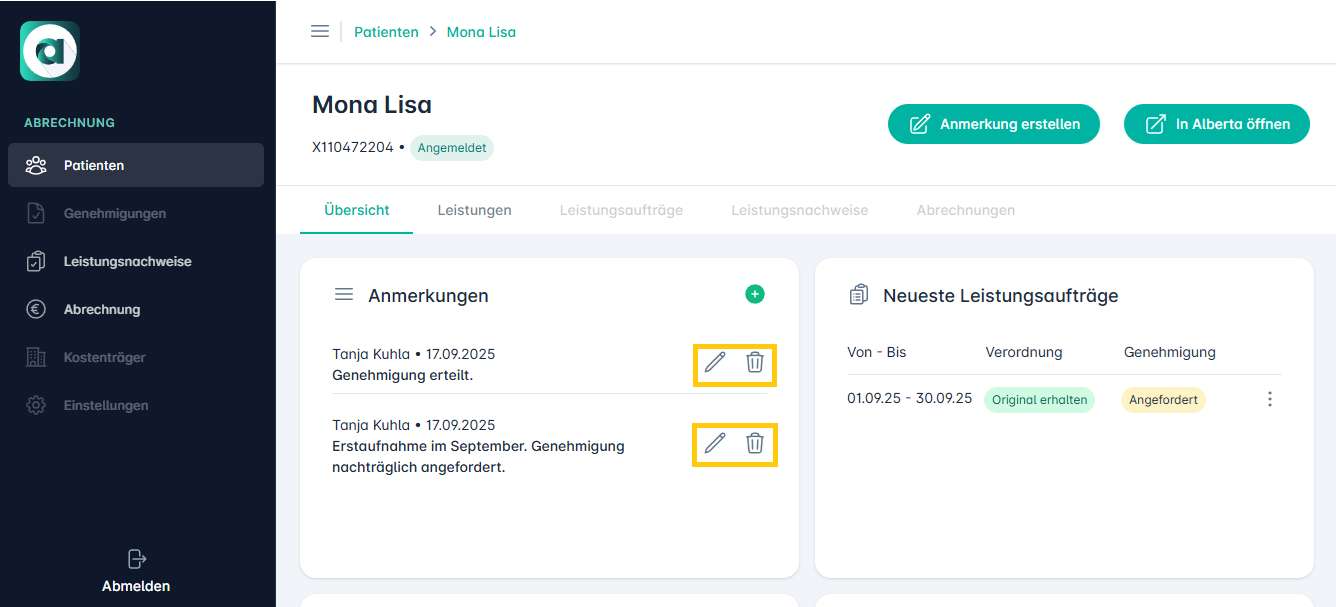Image resolution: width=1336 pixels, height=607 pixels.
Task: Click the Patienten breadcrumb link
Action: (x=386, y=32)
